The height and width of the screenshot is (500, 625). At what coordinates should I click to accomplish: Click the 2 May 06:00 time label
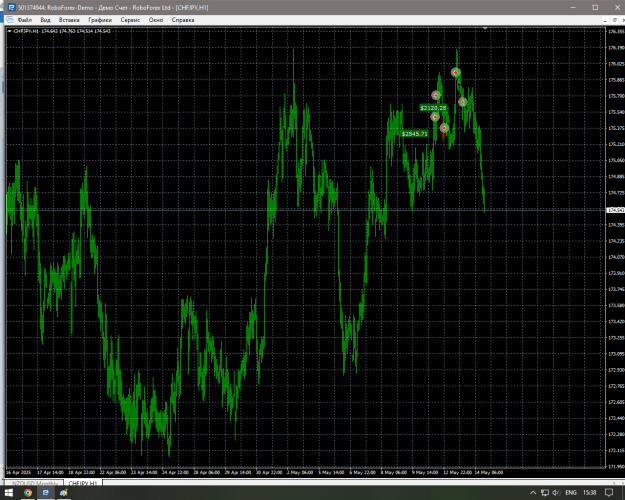(300, 472)
